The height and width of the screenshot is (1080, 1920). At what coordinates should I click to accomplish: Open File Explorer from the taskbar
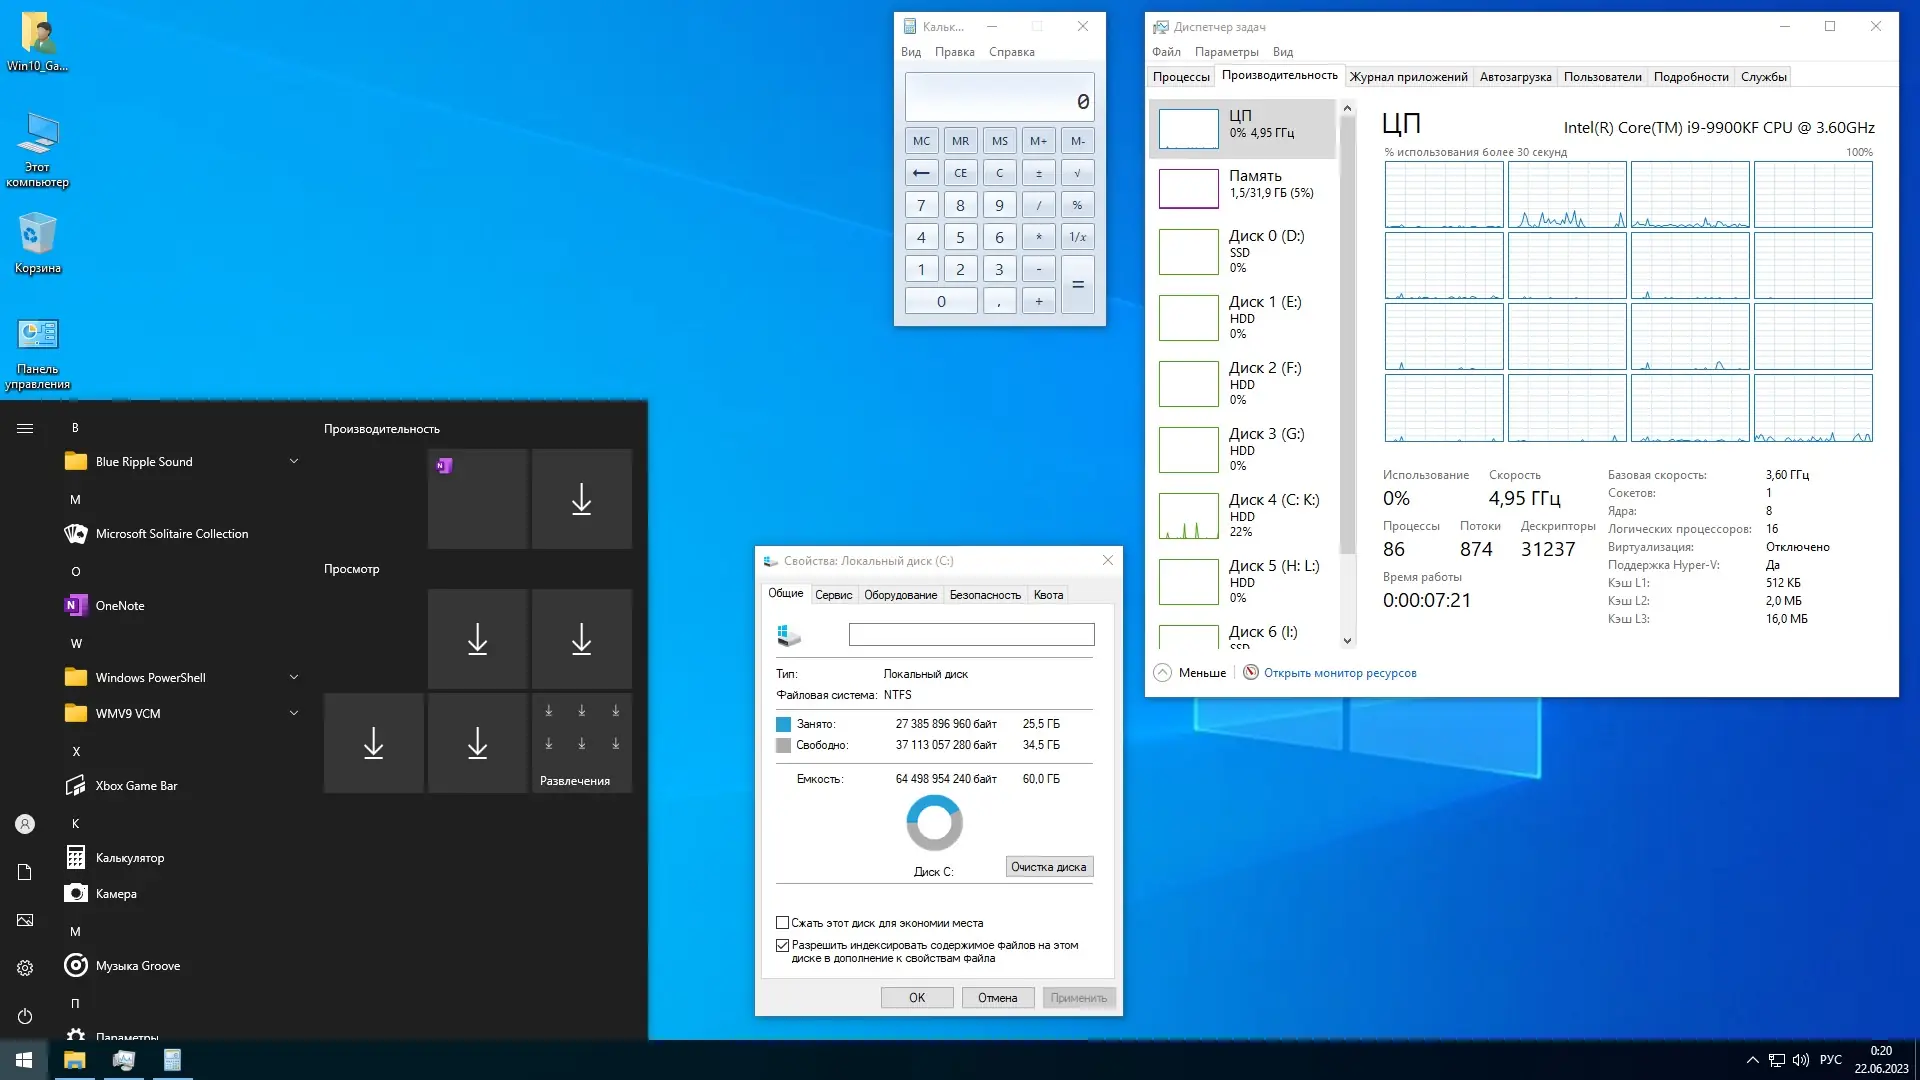[x=75, y=1060]
